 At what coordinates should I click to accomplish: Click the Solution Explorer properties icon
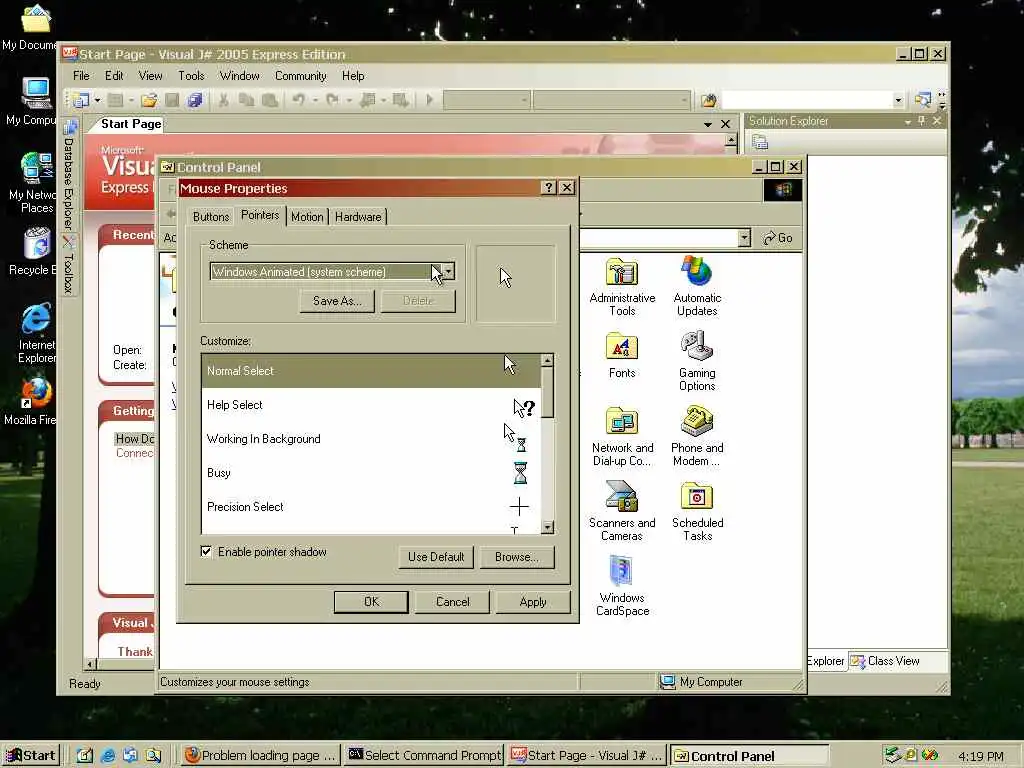tap(760, 142)
